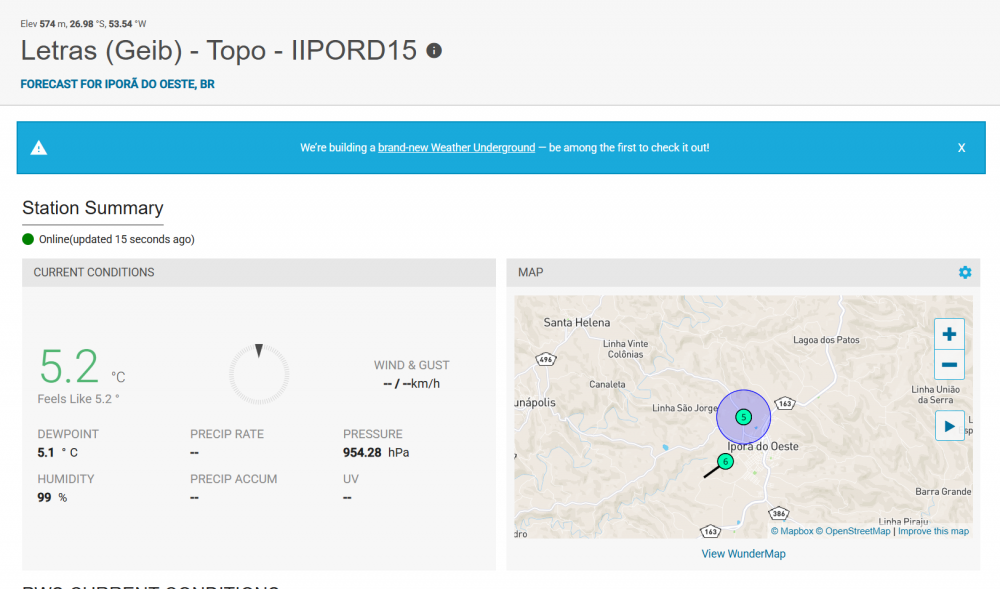
Task: Follow the brand-new Weather Underground link
Action: coord(456,148)
